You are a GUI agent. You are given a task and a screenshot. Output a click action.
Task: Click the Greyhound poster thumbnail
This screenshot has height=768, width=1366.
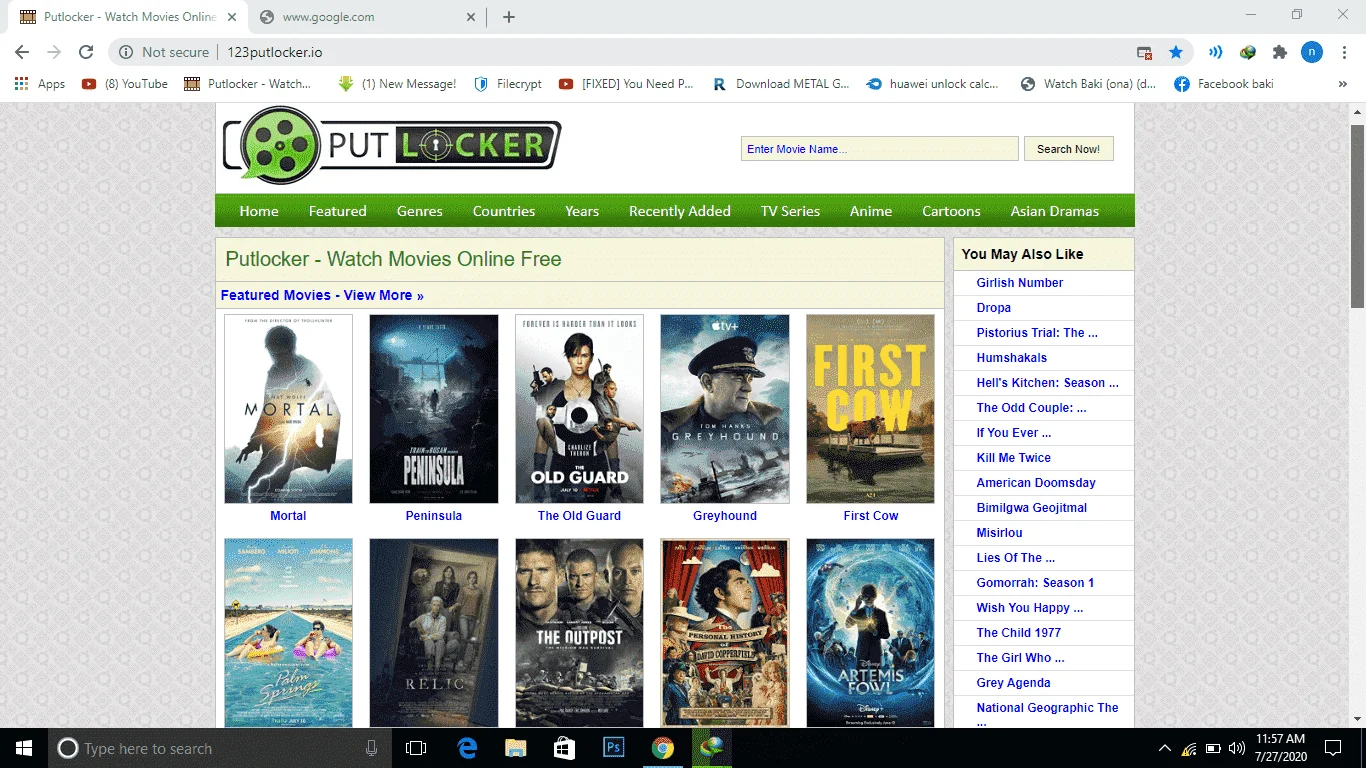(x=725, y=409)
